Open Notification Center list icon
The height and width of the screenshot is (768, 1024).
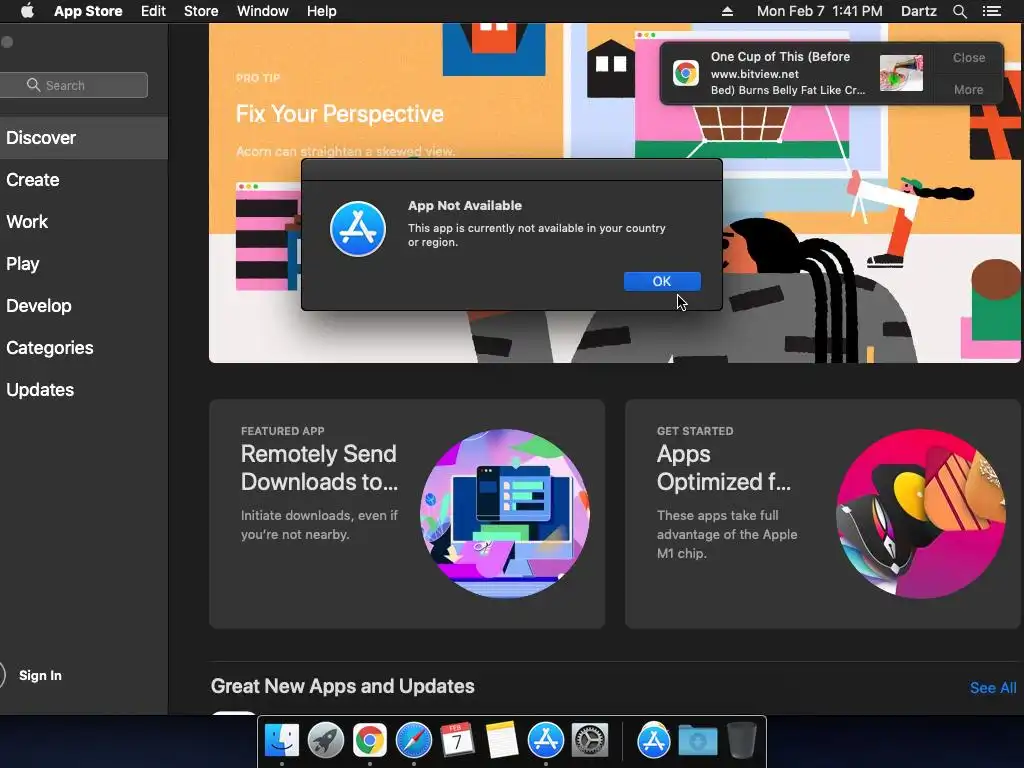pyautogui.click(x=992, y=11)
